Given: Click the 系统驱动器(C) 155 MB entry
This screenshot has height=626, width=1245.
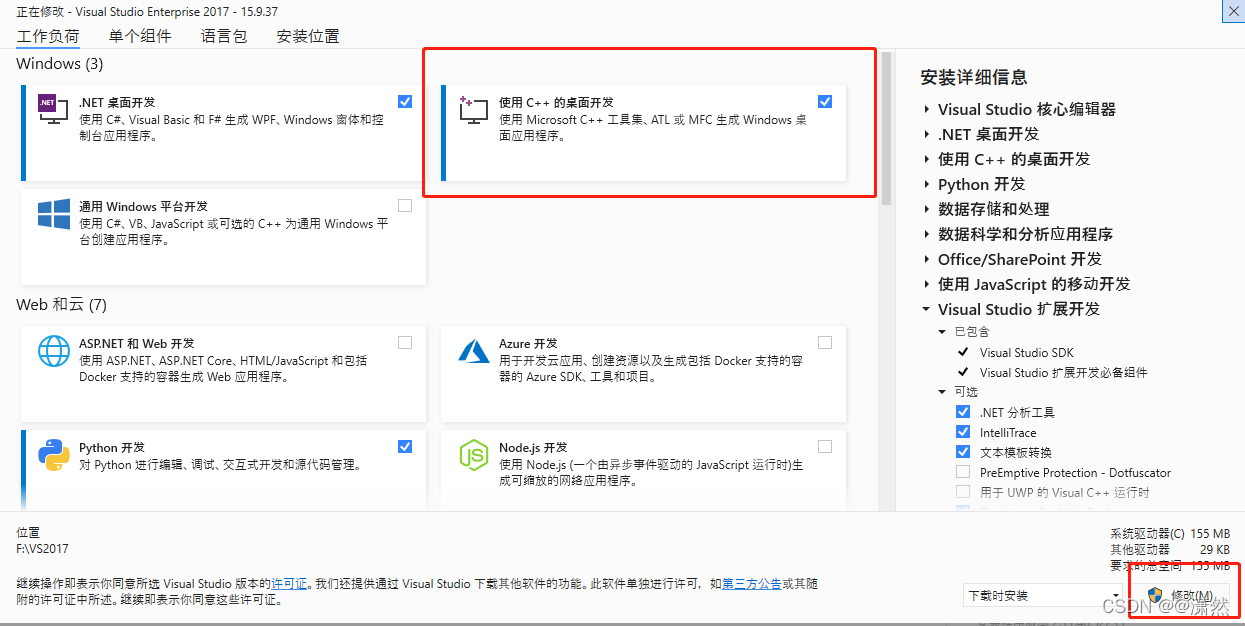Looking at the screenshot, I should [1170, 534].
